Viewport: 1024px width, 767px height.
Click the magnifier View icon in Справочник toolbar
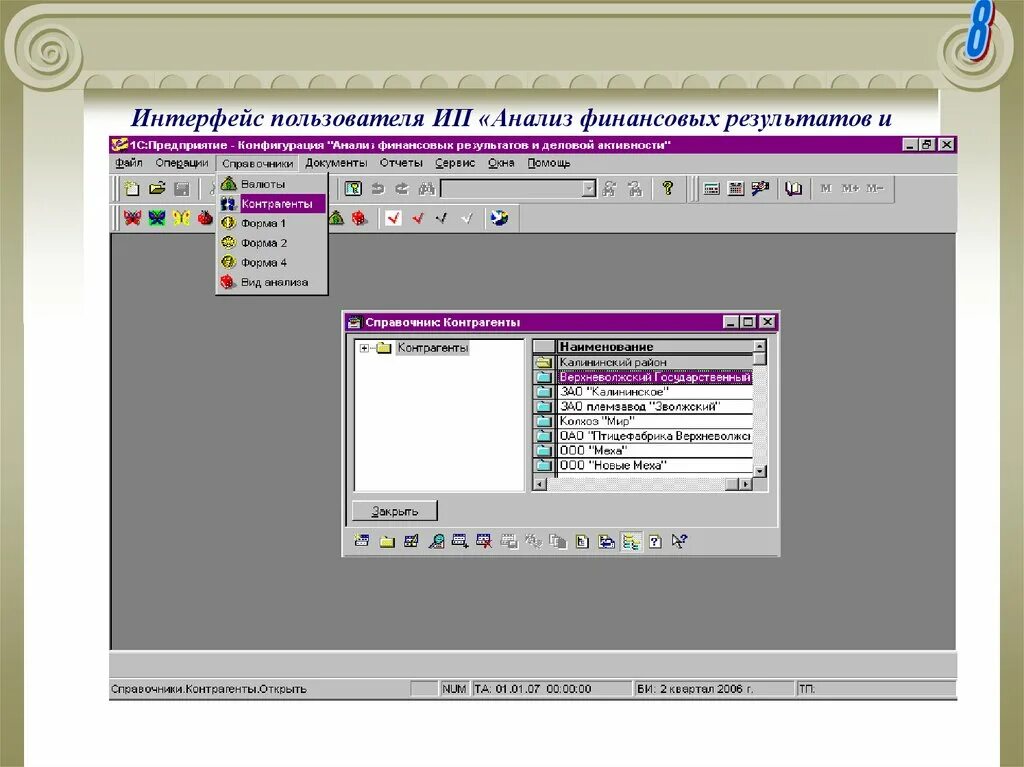coord(436,541)
